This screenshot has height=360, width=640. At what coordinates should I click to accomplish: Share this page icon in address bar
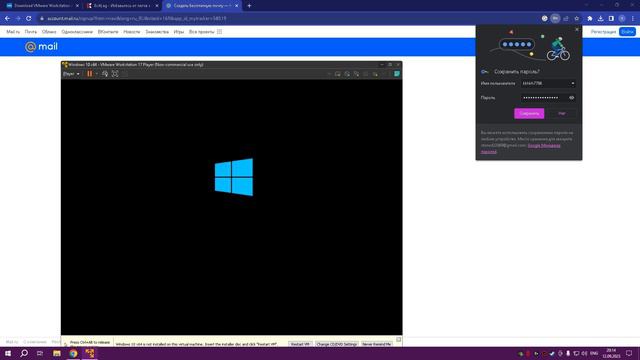point(566,18)
